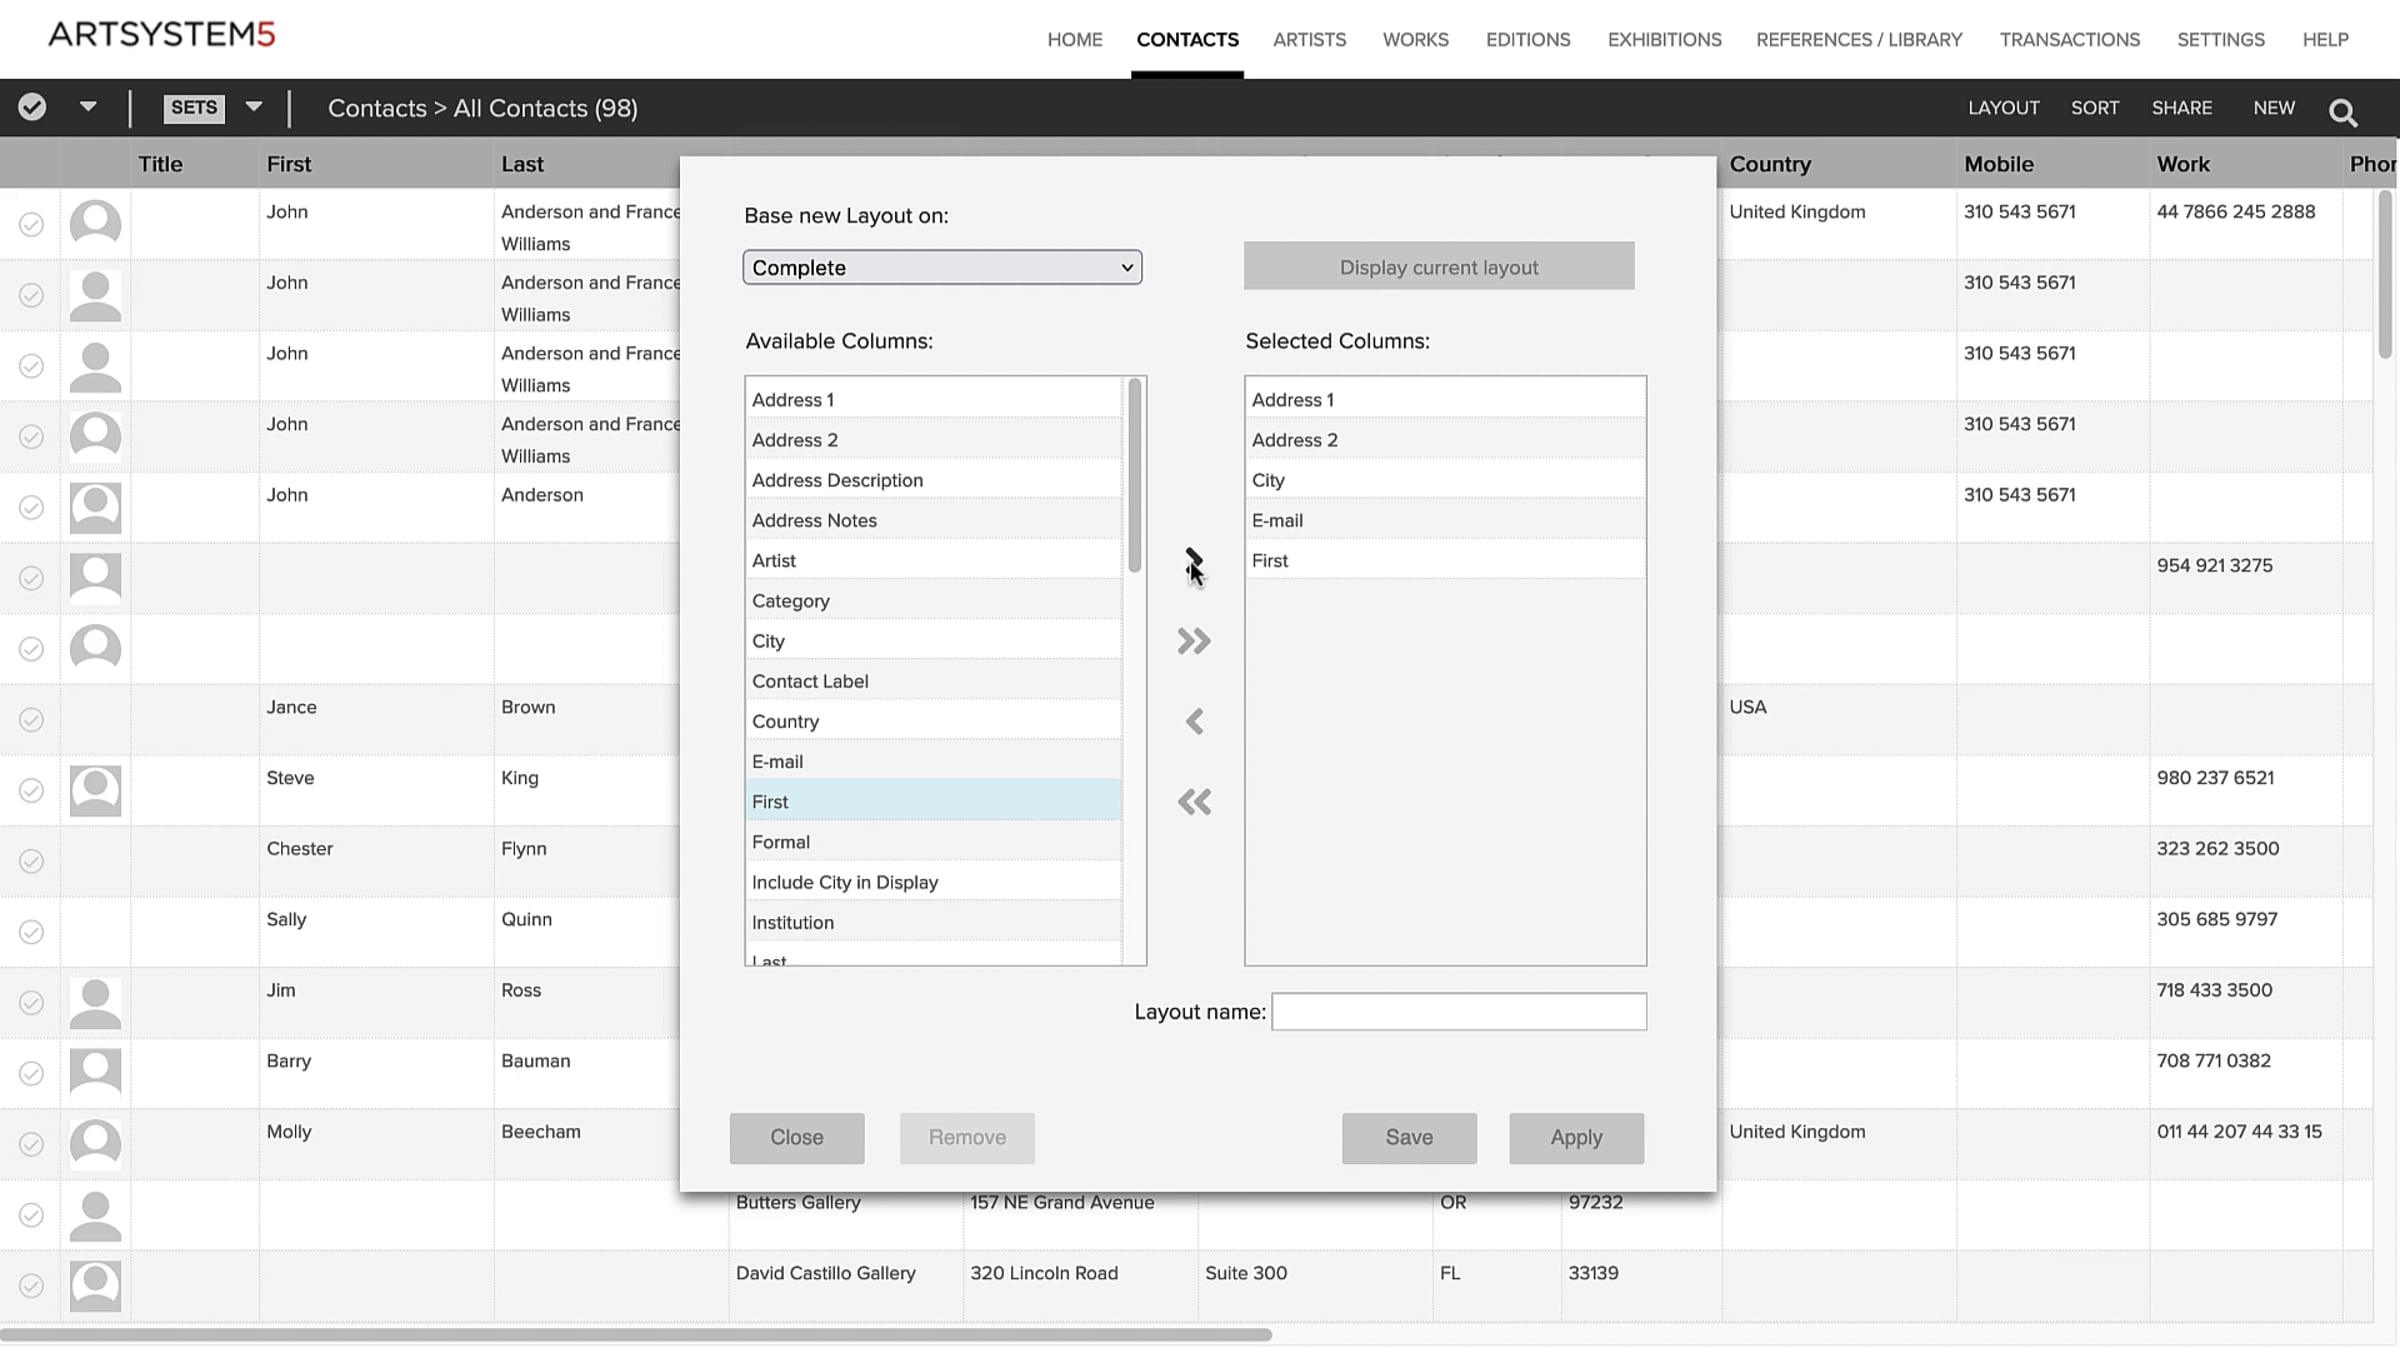Click the Mobile column header
2400x1348 pixels.
click(x=1998, y=164)
